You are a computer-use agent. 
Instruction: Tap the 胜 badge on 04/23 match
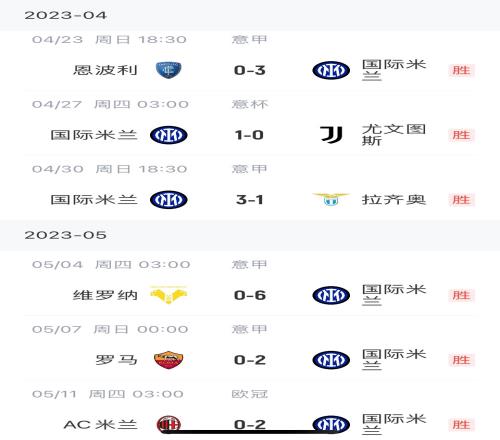click(461, 70)
